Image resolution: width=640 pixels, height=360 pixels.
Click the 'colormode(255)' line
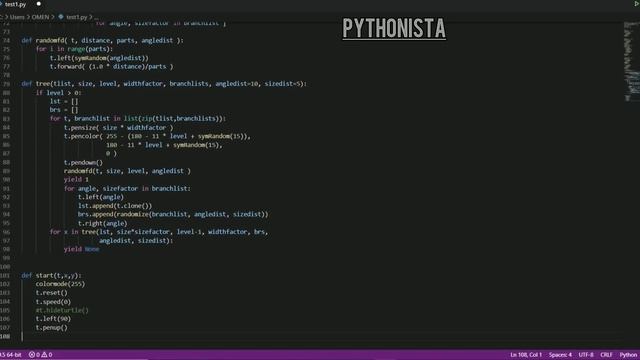click(x=60, y=284)
